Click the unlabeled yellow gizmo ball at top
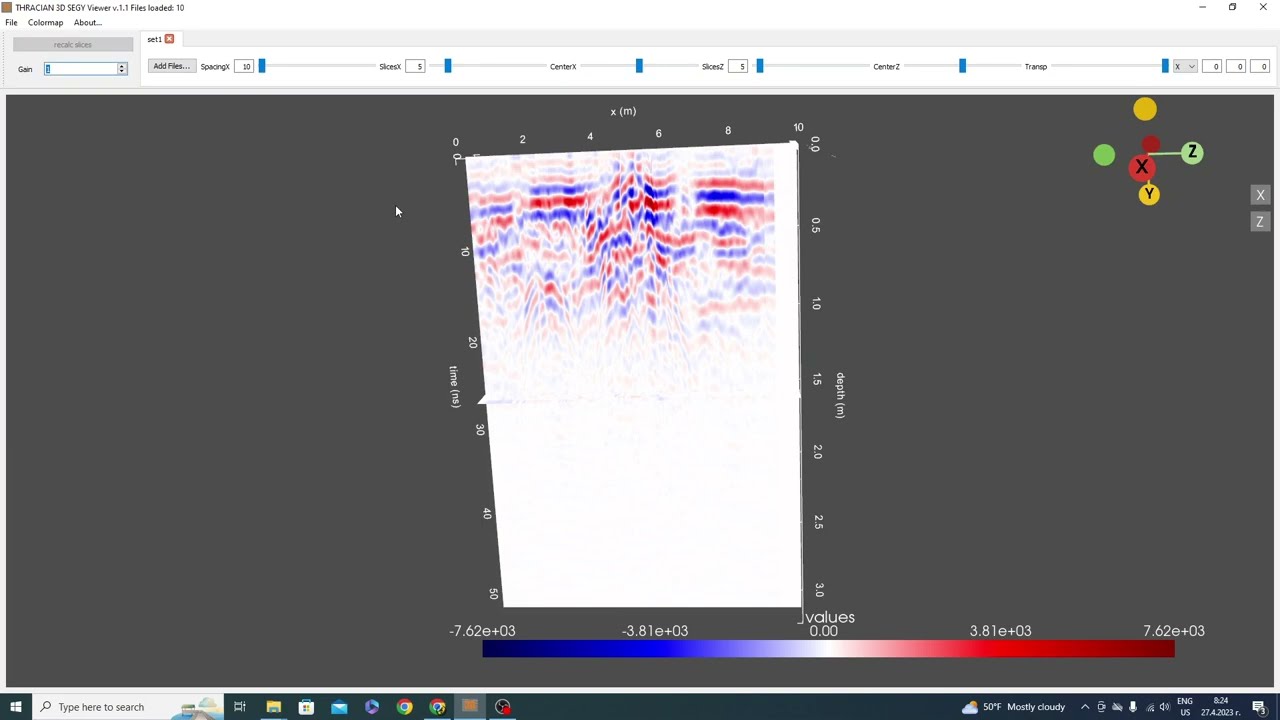 pos(1145,109)
